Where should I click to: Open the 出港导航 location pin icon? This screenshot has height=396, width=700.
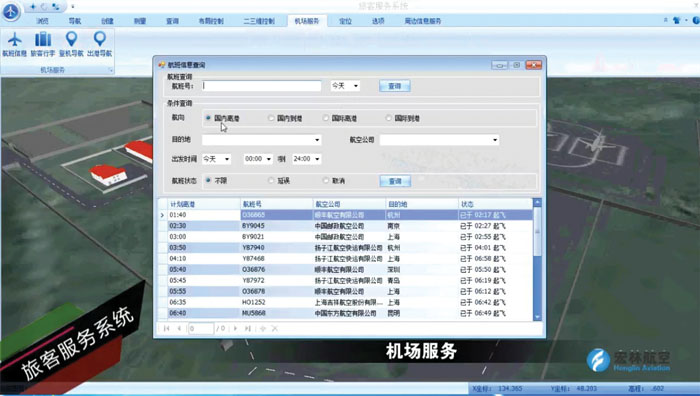pyautogui.click(x=100, y=44)
